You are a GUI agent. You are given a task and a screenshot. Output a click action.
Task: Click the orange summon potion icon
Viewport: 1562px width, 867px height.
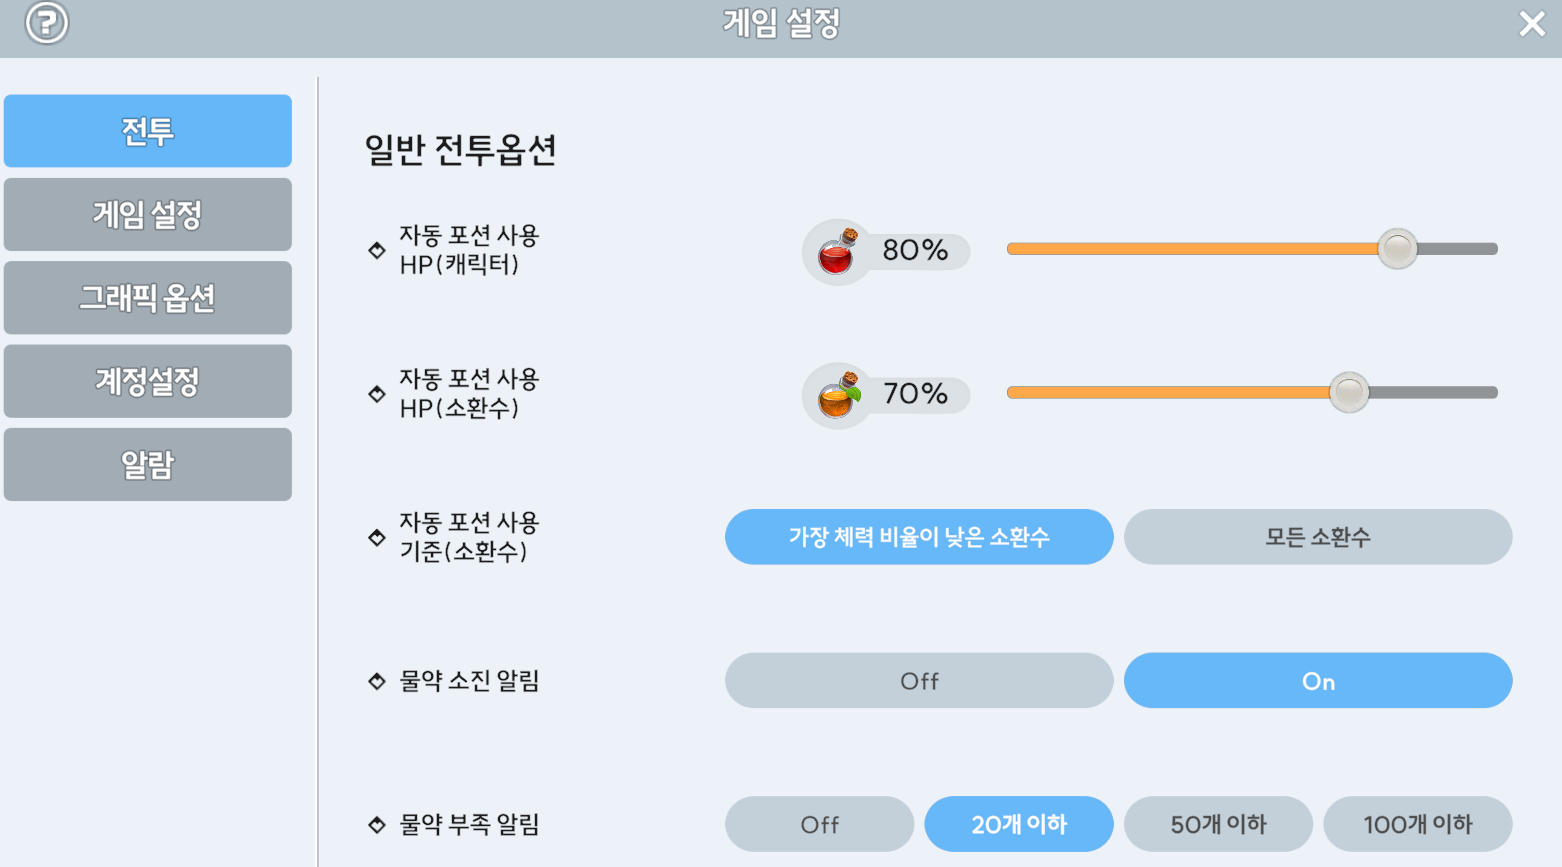838,396
